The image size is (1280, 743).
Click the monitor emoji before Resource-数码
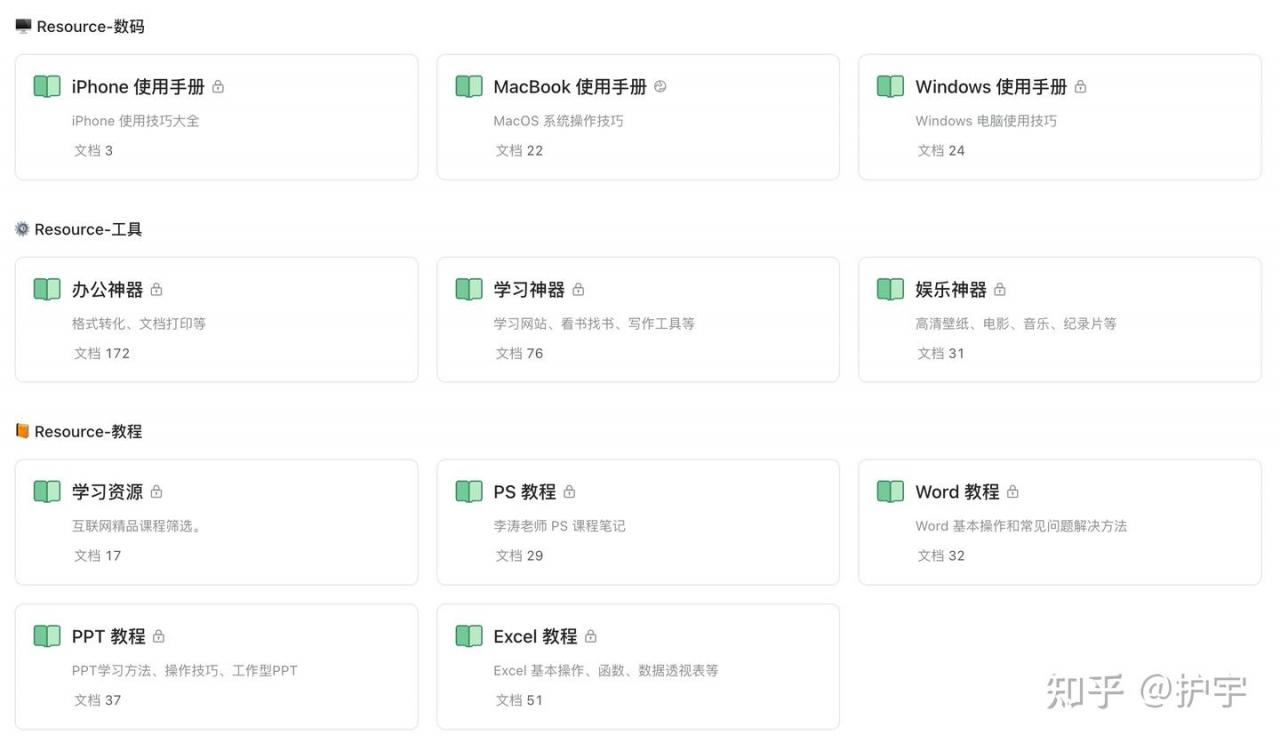point(23,26)
